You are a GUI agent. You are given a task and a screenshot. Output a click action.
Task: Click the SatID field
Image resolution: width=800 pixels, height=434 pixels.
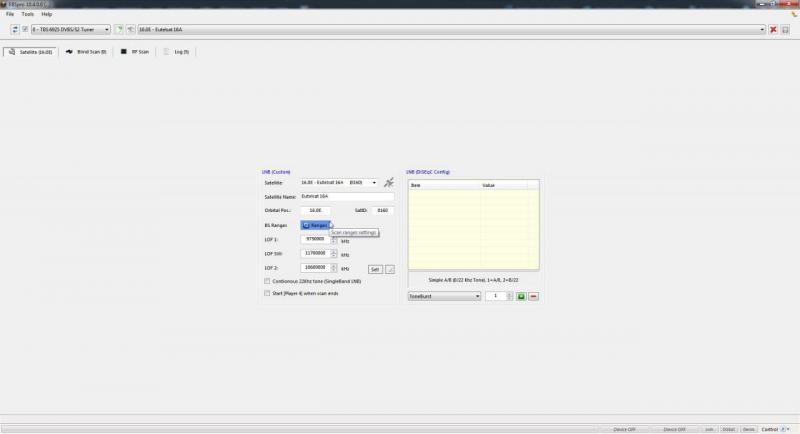point(383,211)
